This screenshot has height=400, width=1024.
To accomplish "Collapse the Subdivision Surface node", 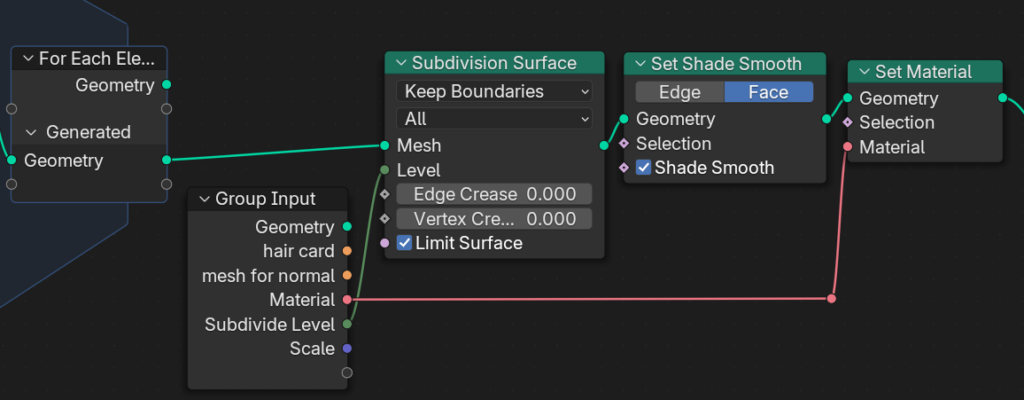I will [401, 63].
